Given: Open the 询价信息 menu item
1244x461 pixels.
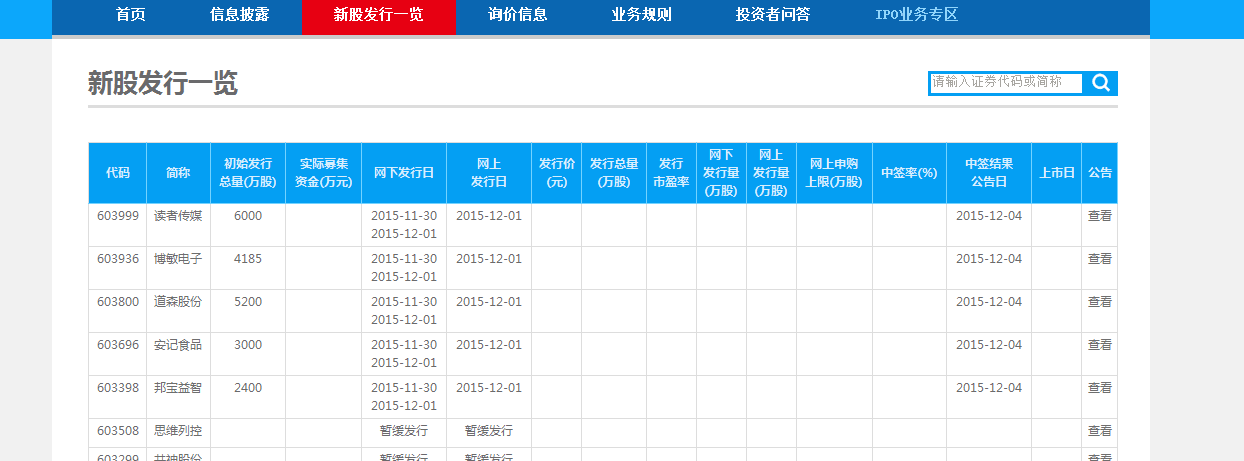Looking at the screenshot, I should pos(517,15).
